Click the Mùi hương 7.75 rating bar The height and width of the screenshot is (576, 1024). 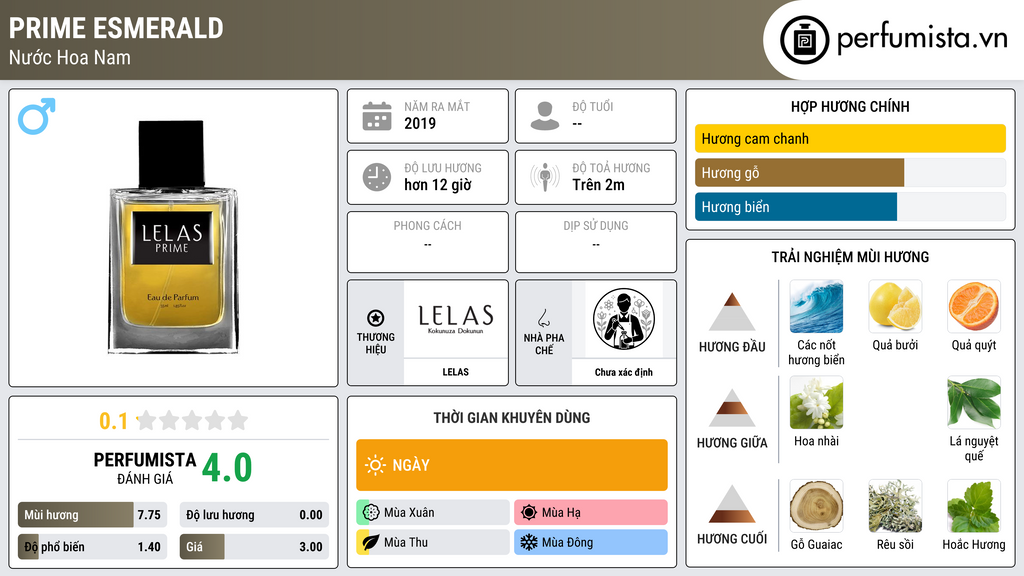(x=92, y=515)
